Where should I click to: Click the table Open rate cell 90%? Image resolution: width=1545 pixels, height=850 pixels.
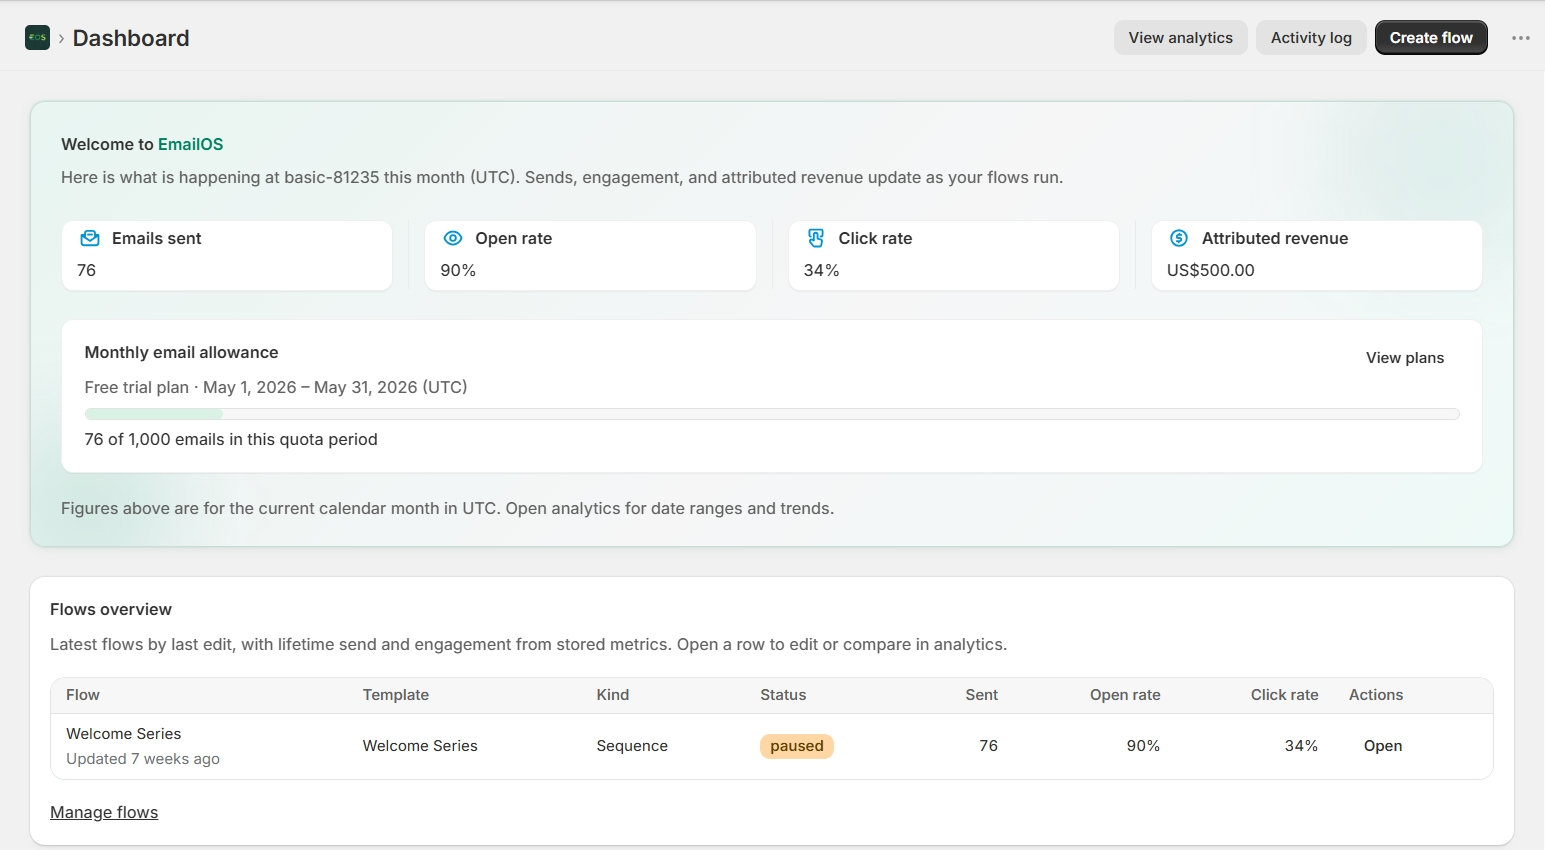[1143, 746]
